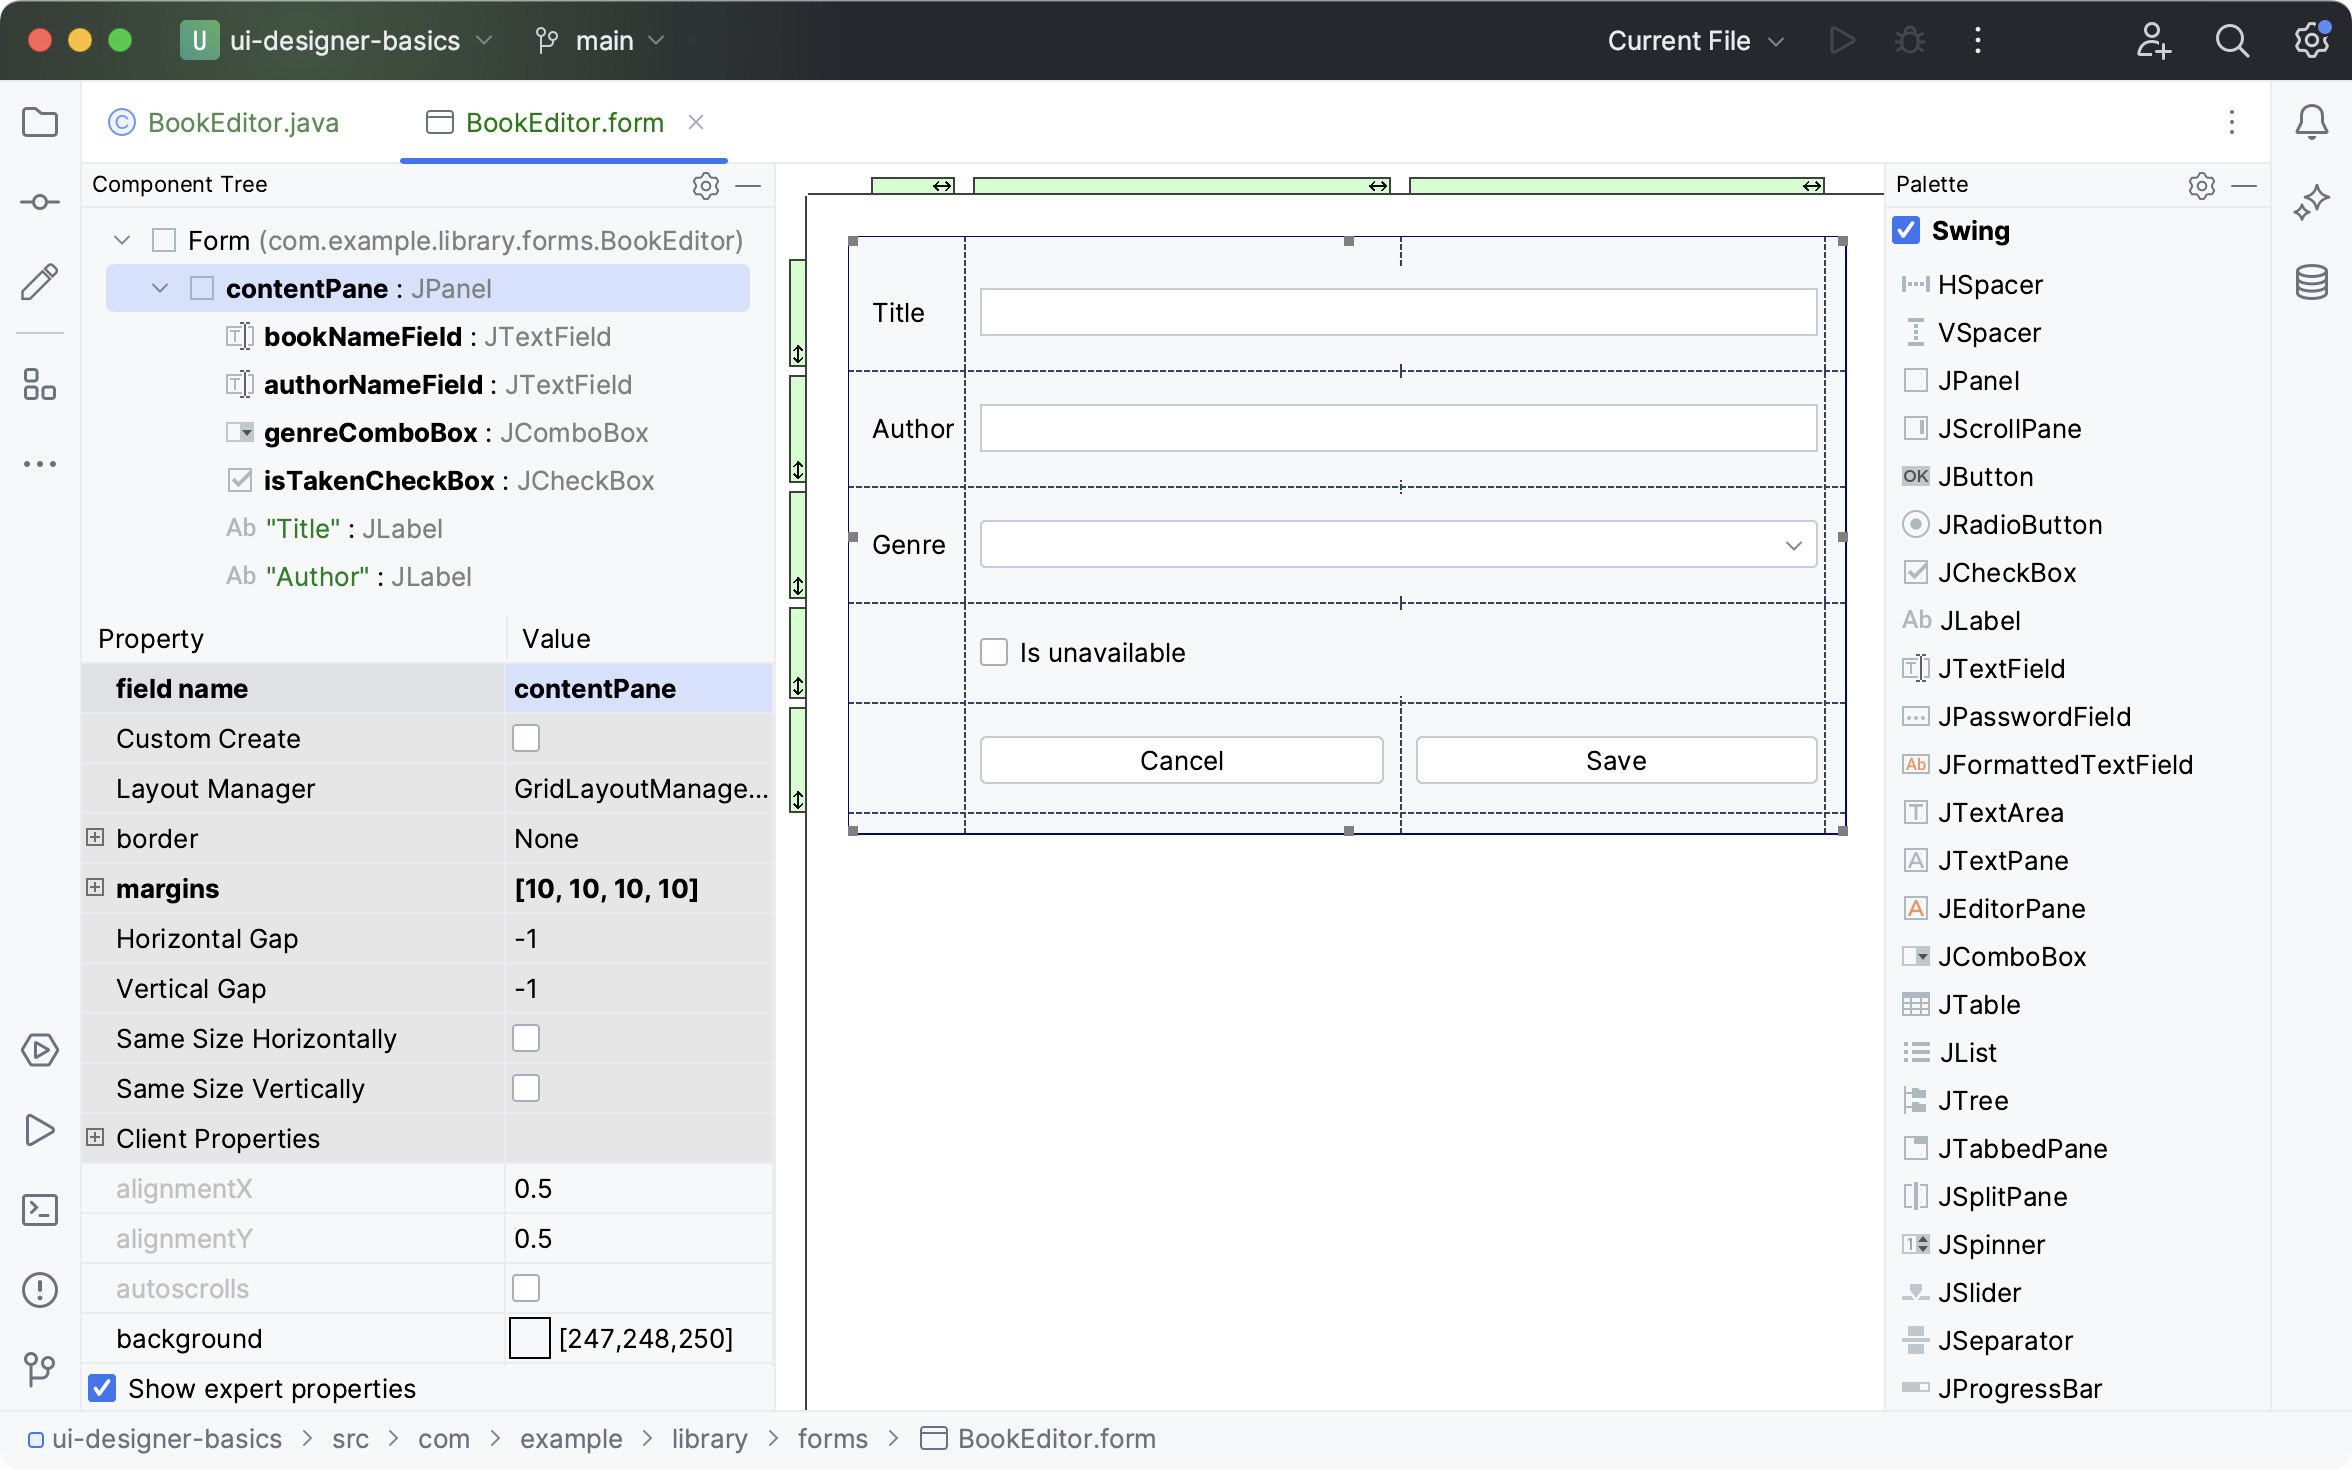Image resolution: width=2352 pixels, height=1470 pixels.
Task: Expand the margins property group
Action: (x=95, y=887)
